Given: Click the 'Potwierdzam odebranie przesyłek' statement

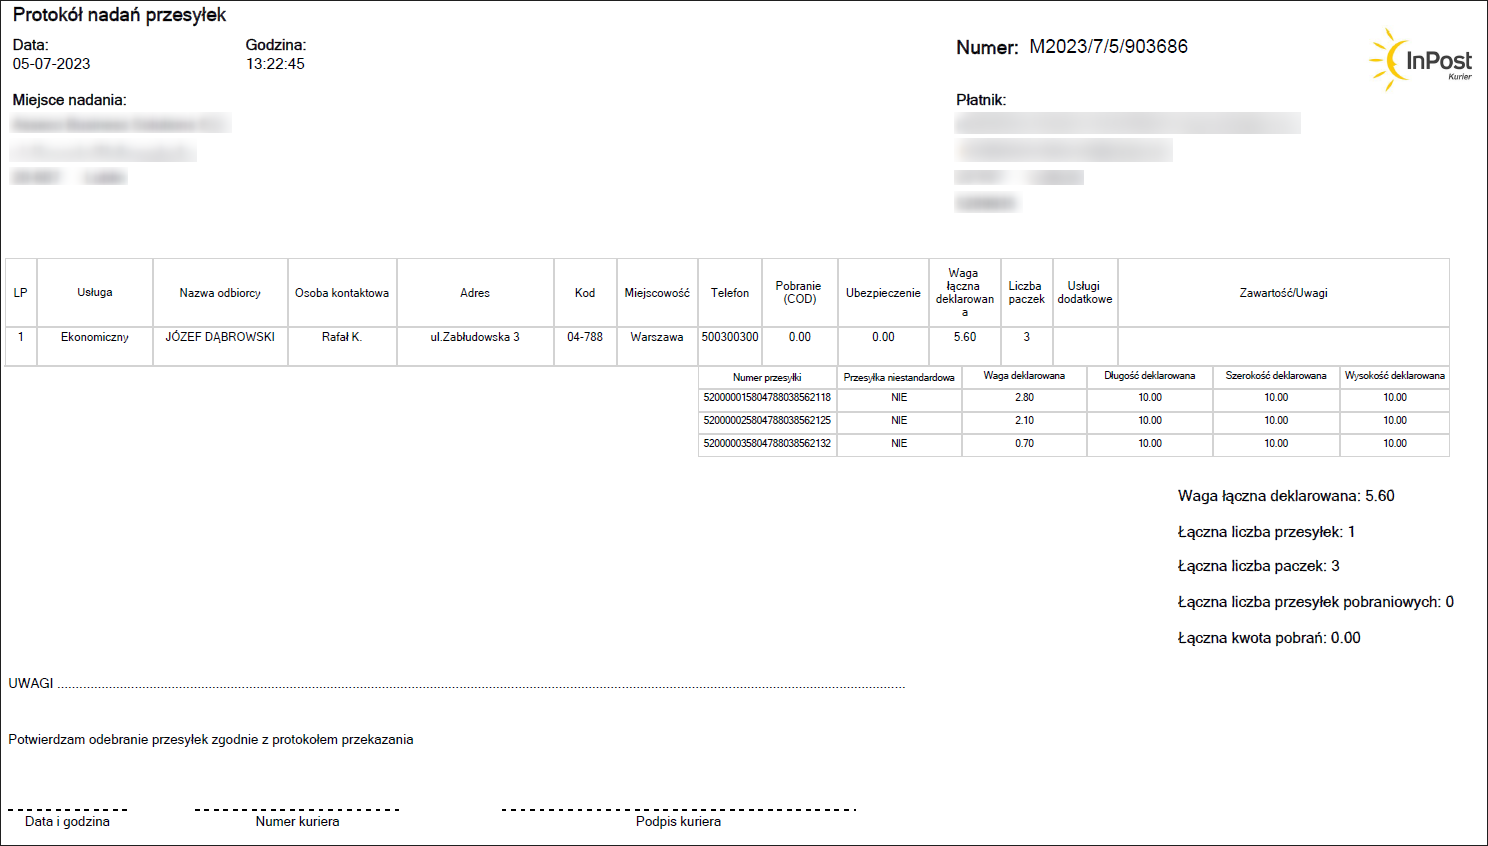Looking at the screenshot, I should pyautogui.click(x=211, y=740).
